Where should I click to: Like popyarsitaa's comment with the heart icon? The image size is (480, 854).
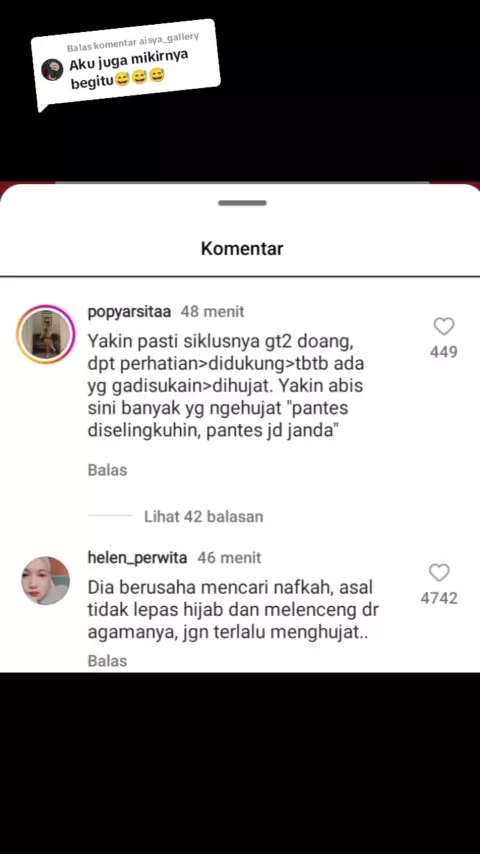tap(443, 327)
